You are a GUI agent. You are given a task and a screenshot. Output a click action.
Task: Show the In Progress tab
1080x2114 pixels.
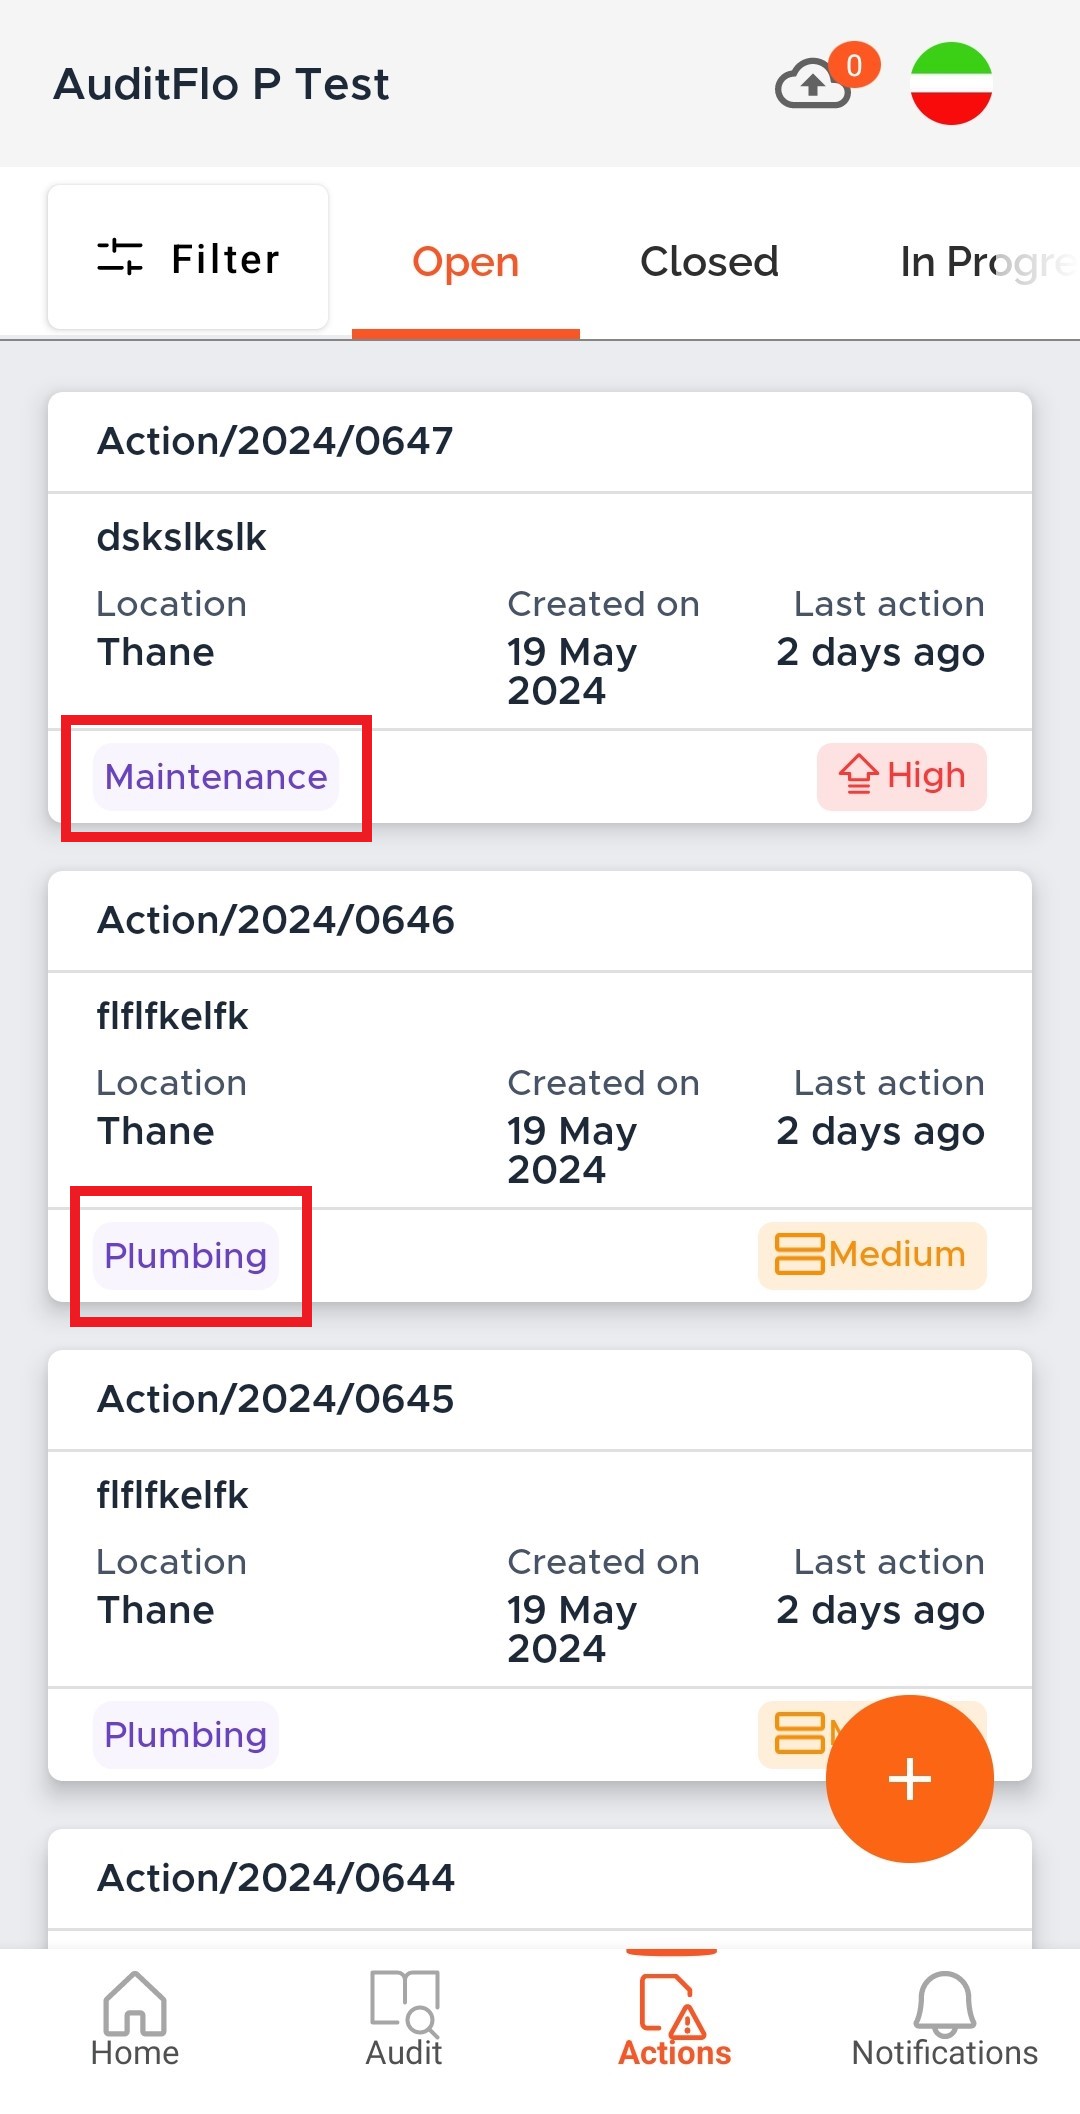(x=985, y=262)
